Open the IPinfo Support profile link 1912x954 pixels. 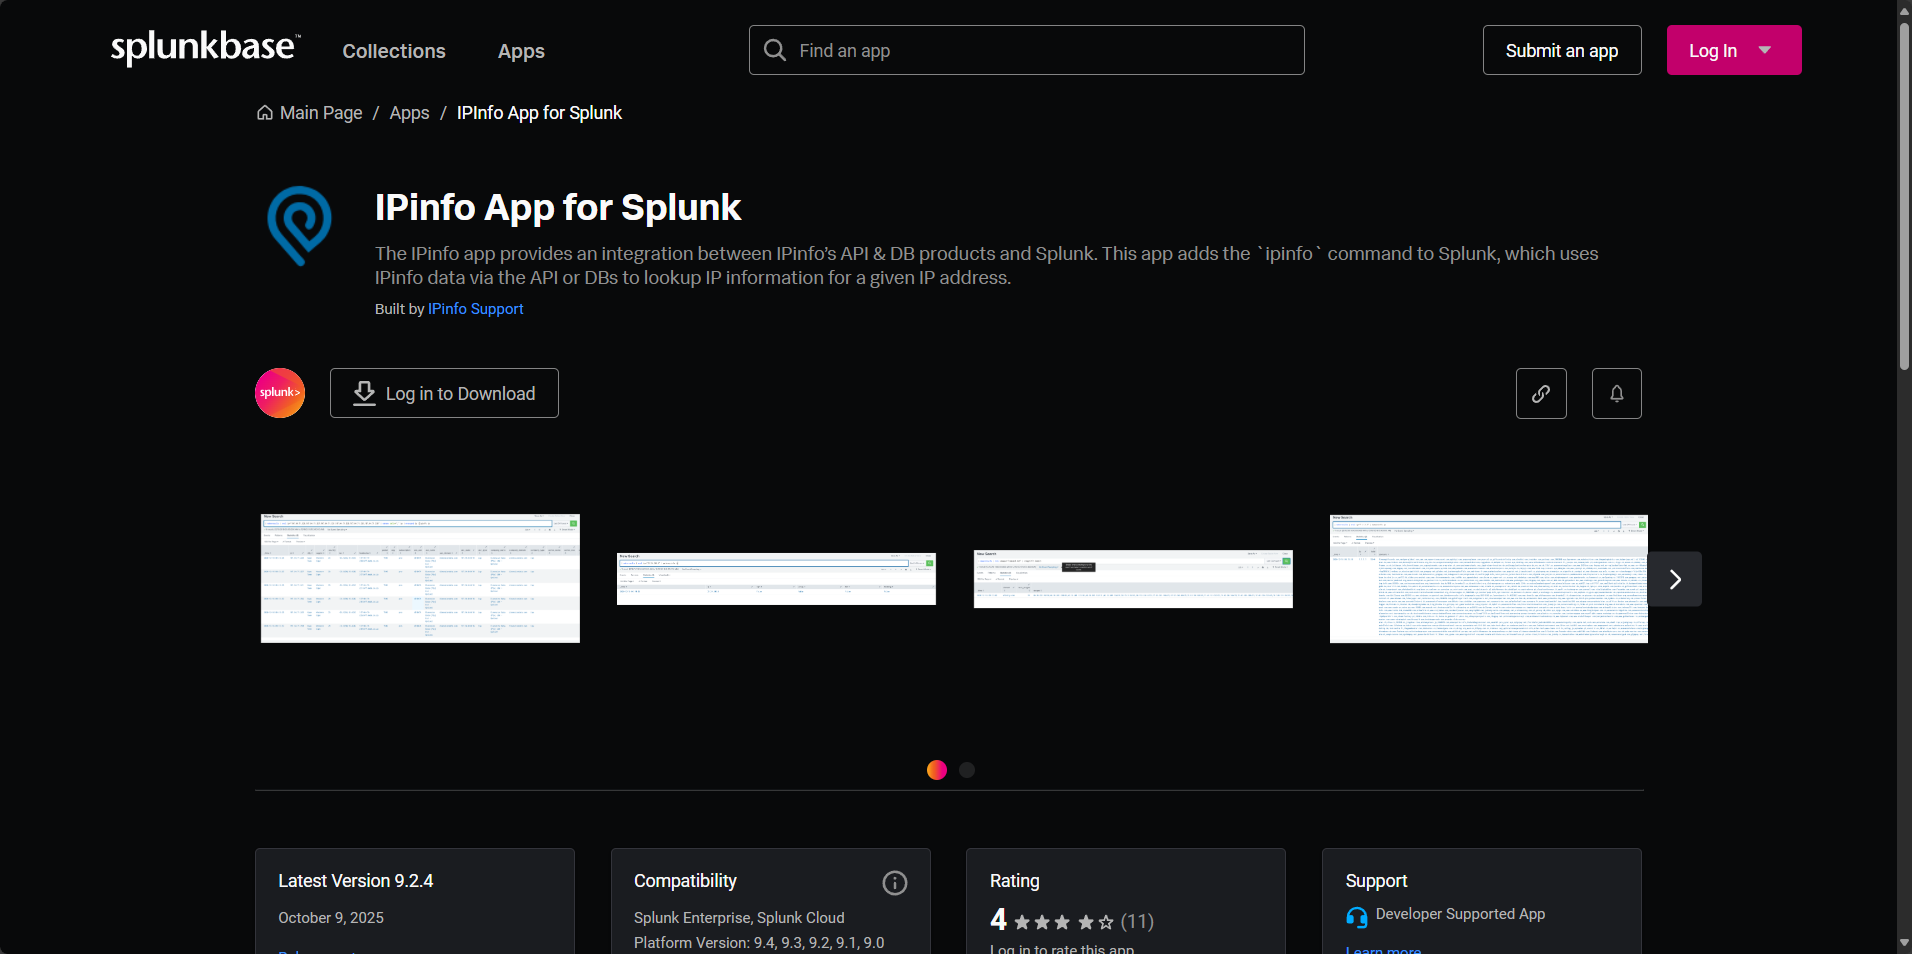coord(475,309)
